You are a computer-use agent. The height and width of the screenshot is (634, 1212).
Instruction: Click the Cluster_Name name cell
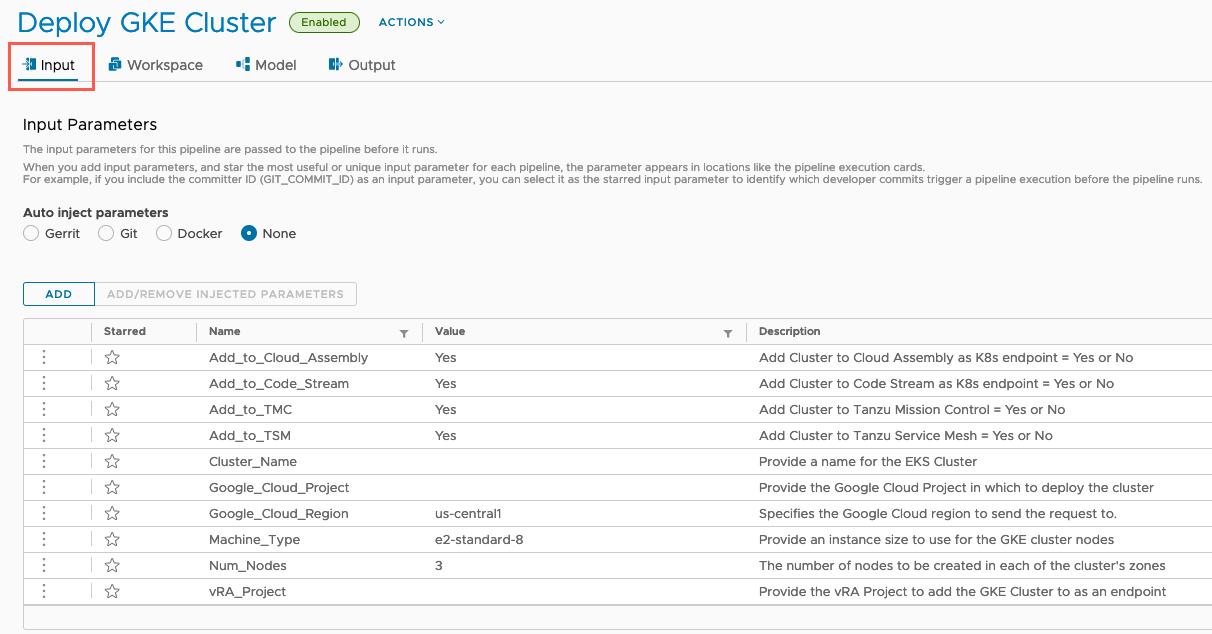(x=253, y=461)
